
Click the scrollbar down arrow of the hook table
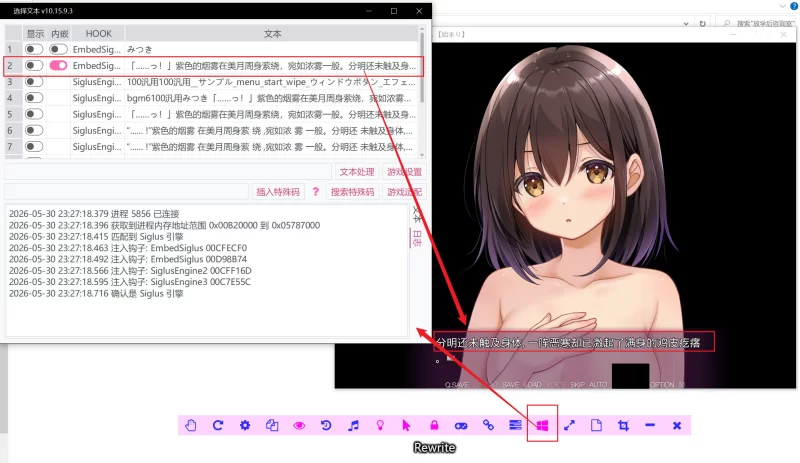422,155
